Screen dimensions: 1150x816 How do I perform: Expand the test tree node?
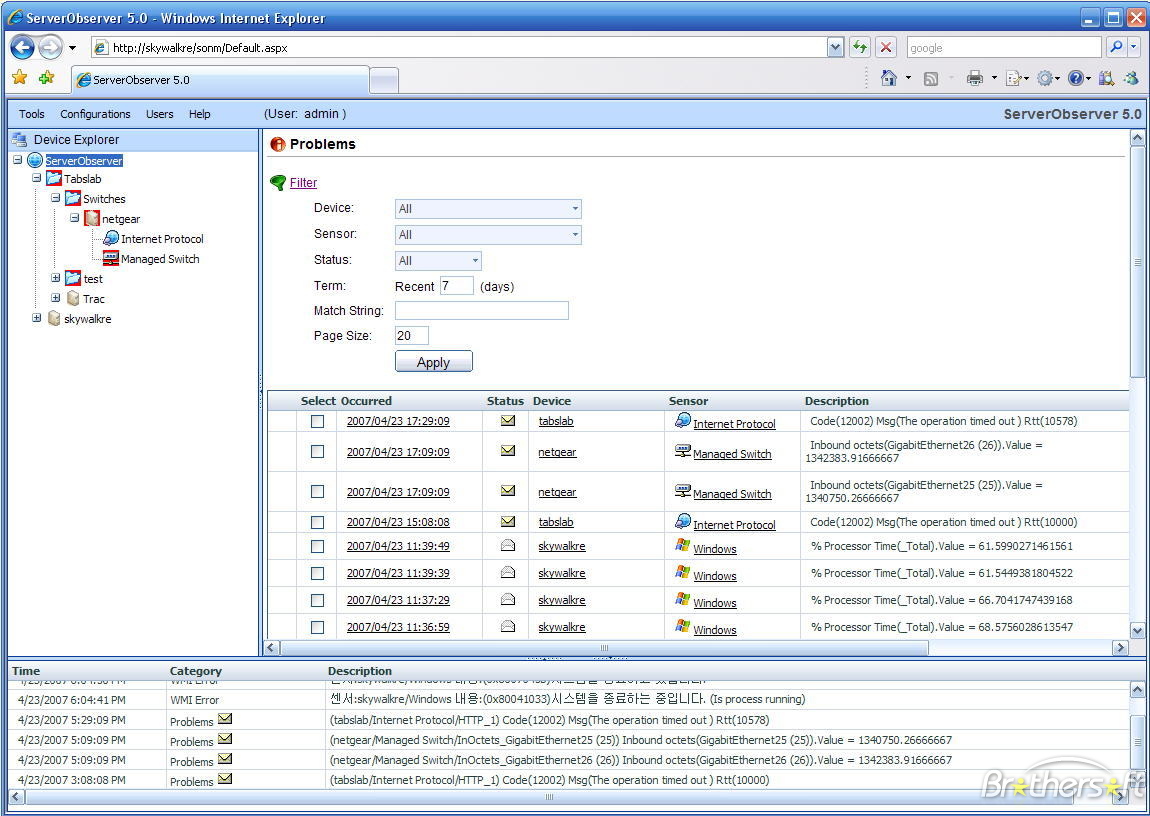pyautogui.click(x=55, y=278)
